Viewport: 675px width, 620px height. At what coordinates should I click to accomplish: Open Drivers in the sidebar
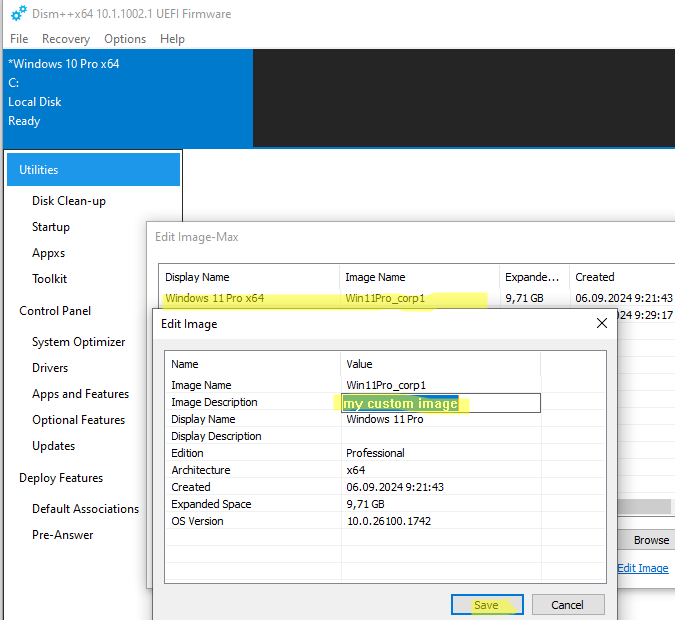[50, 368]
